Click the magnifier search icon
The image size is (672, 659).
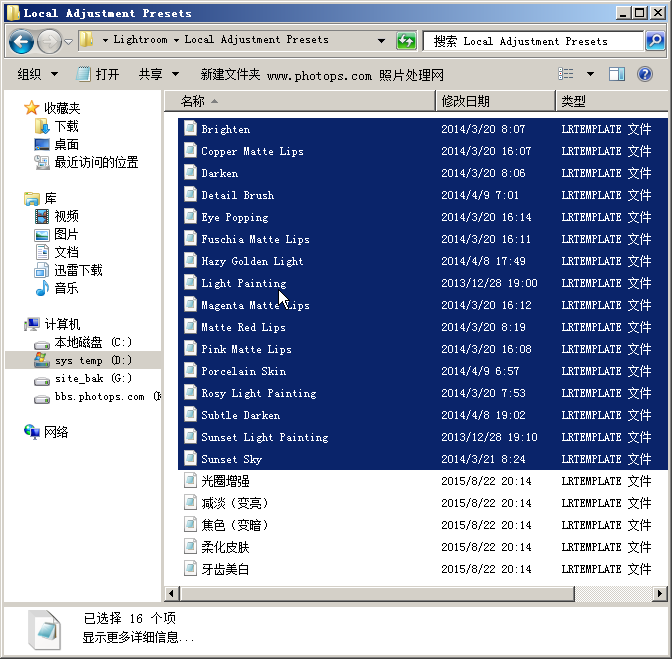tap(655, 41)
